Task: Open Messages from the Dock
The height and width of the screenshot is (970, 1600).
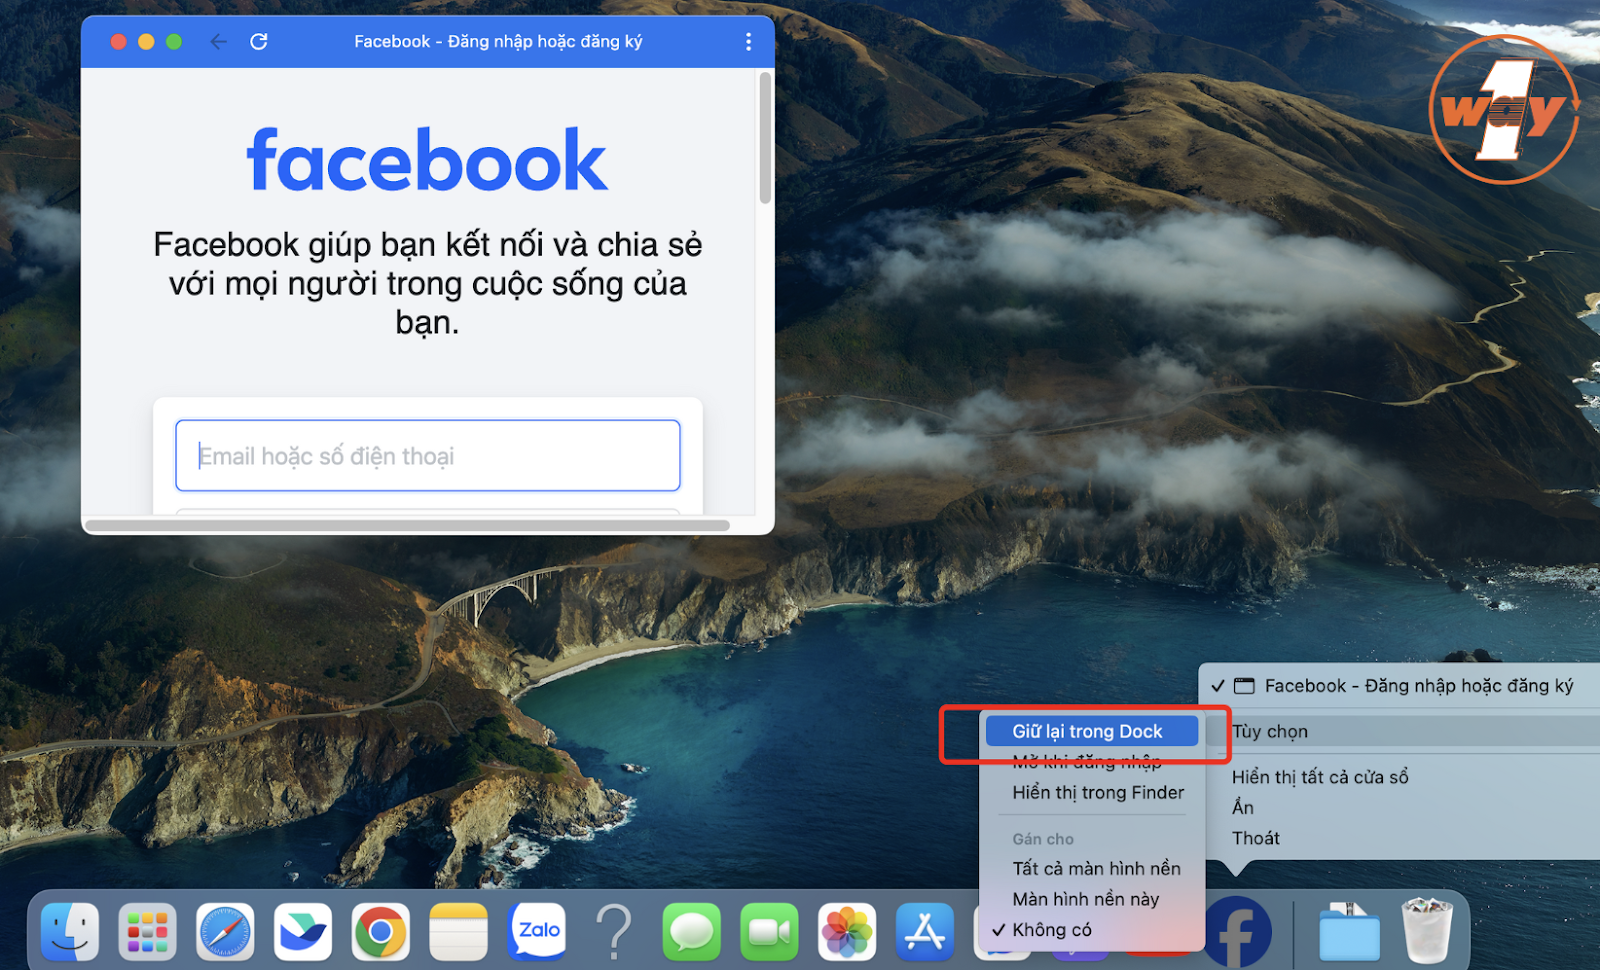Action: click(x=692, y=932)
